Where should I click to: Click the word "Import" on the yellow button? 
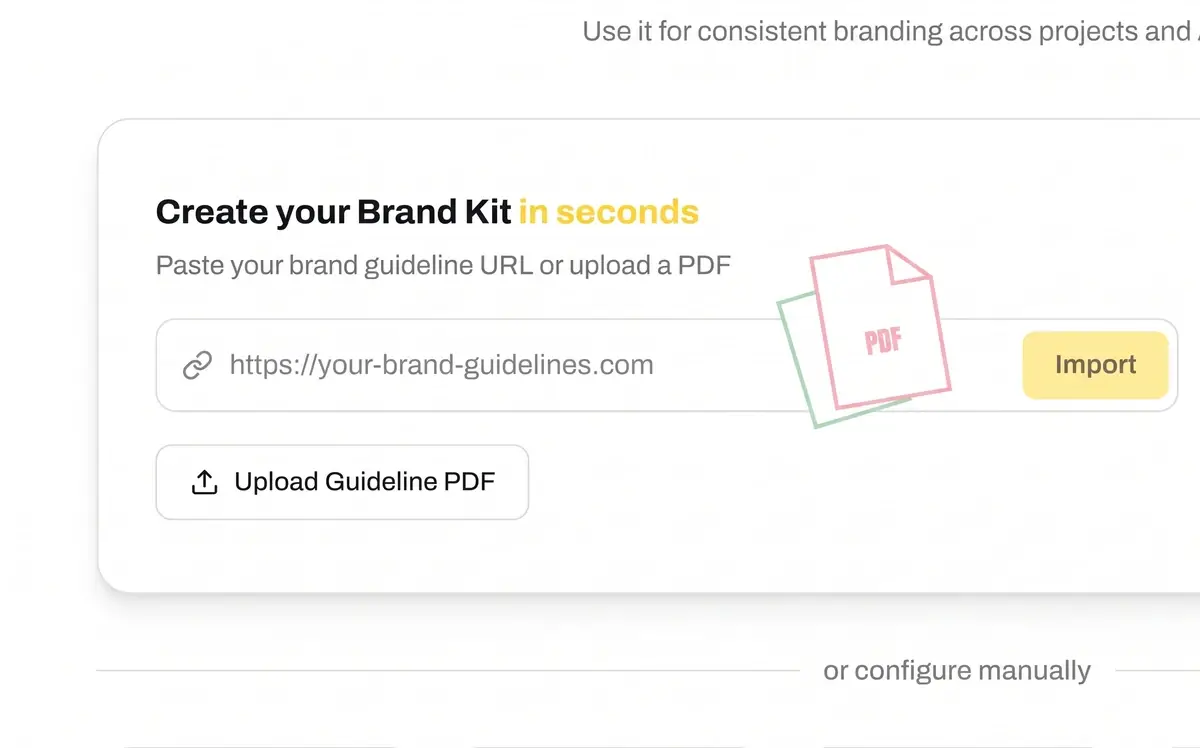tap(1095, 365)
